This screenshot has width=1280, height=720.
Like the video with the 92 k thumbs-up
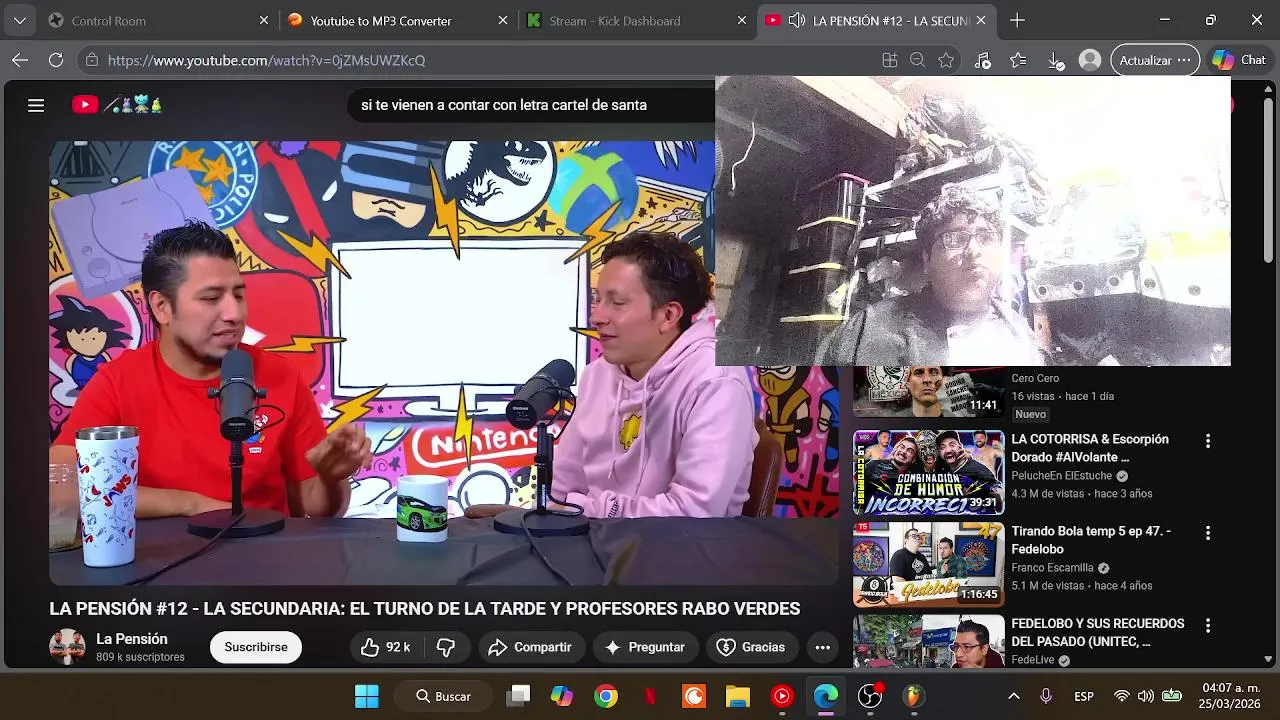[x=386, y=647]
